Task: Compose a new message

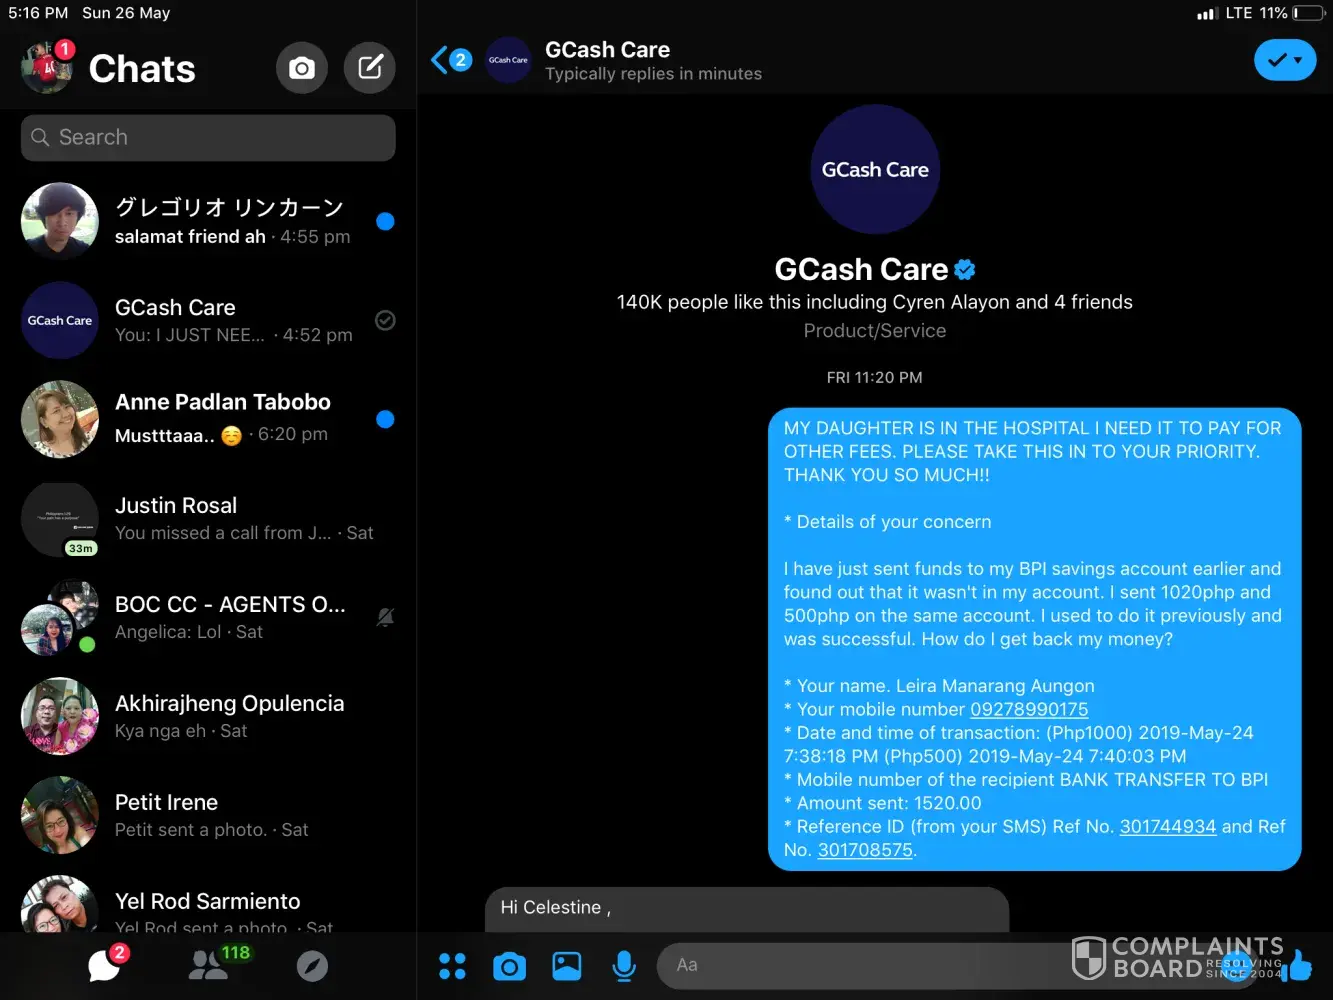Action: click(370, 68)
